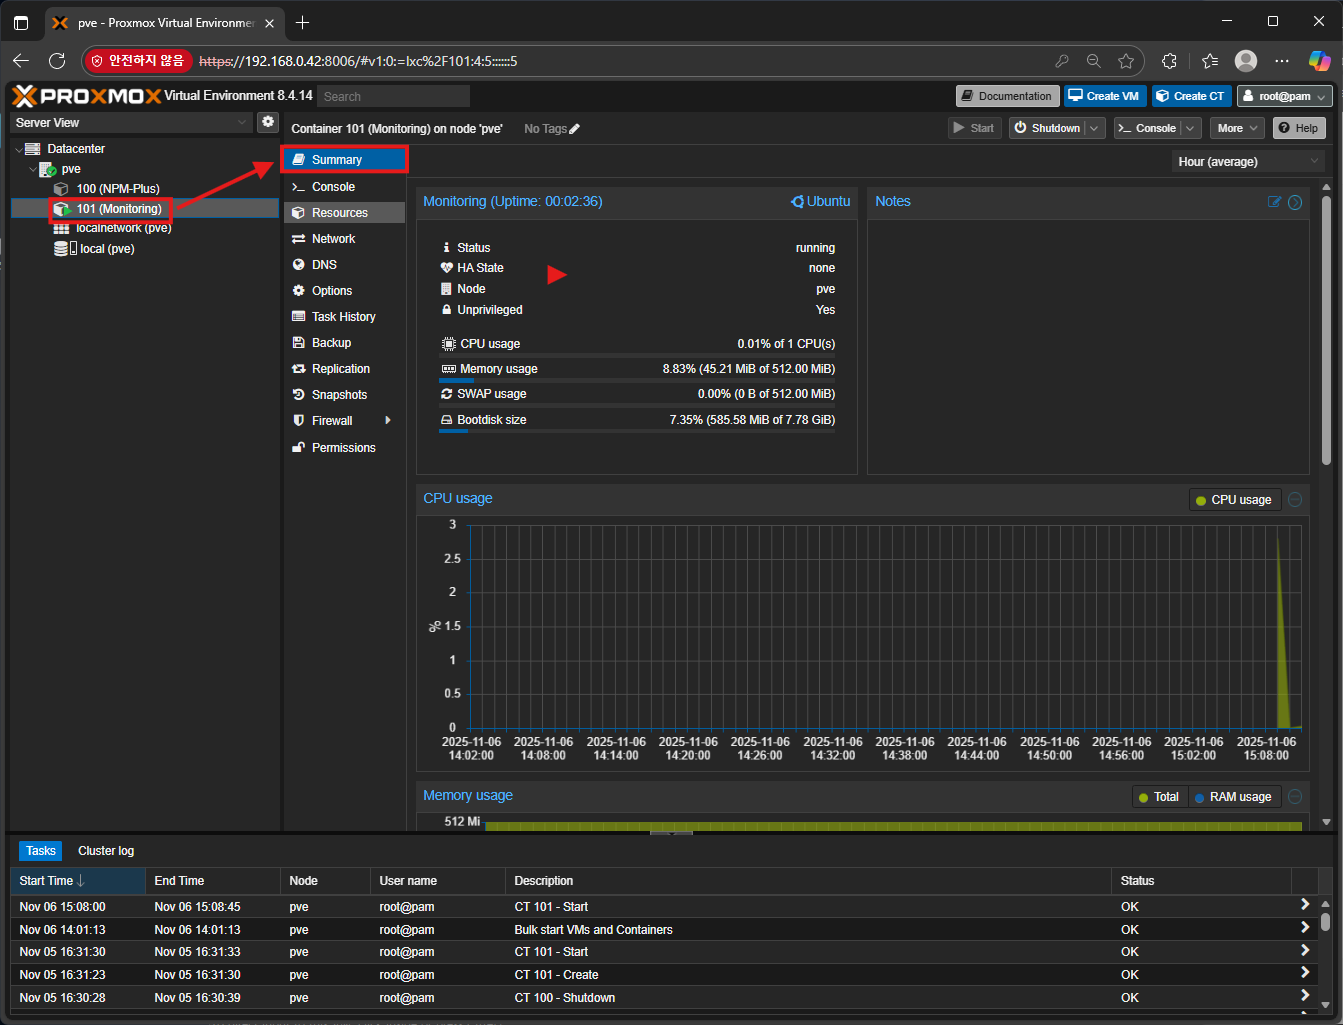Image resolution: width=1343 pixels, height=1025 pixels.
Task: Open details arrow for Bulk start VMs task
Action: [1304, 928]
